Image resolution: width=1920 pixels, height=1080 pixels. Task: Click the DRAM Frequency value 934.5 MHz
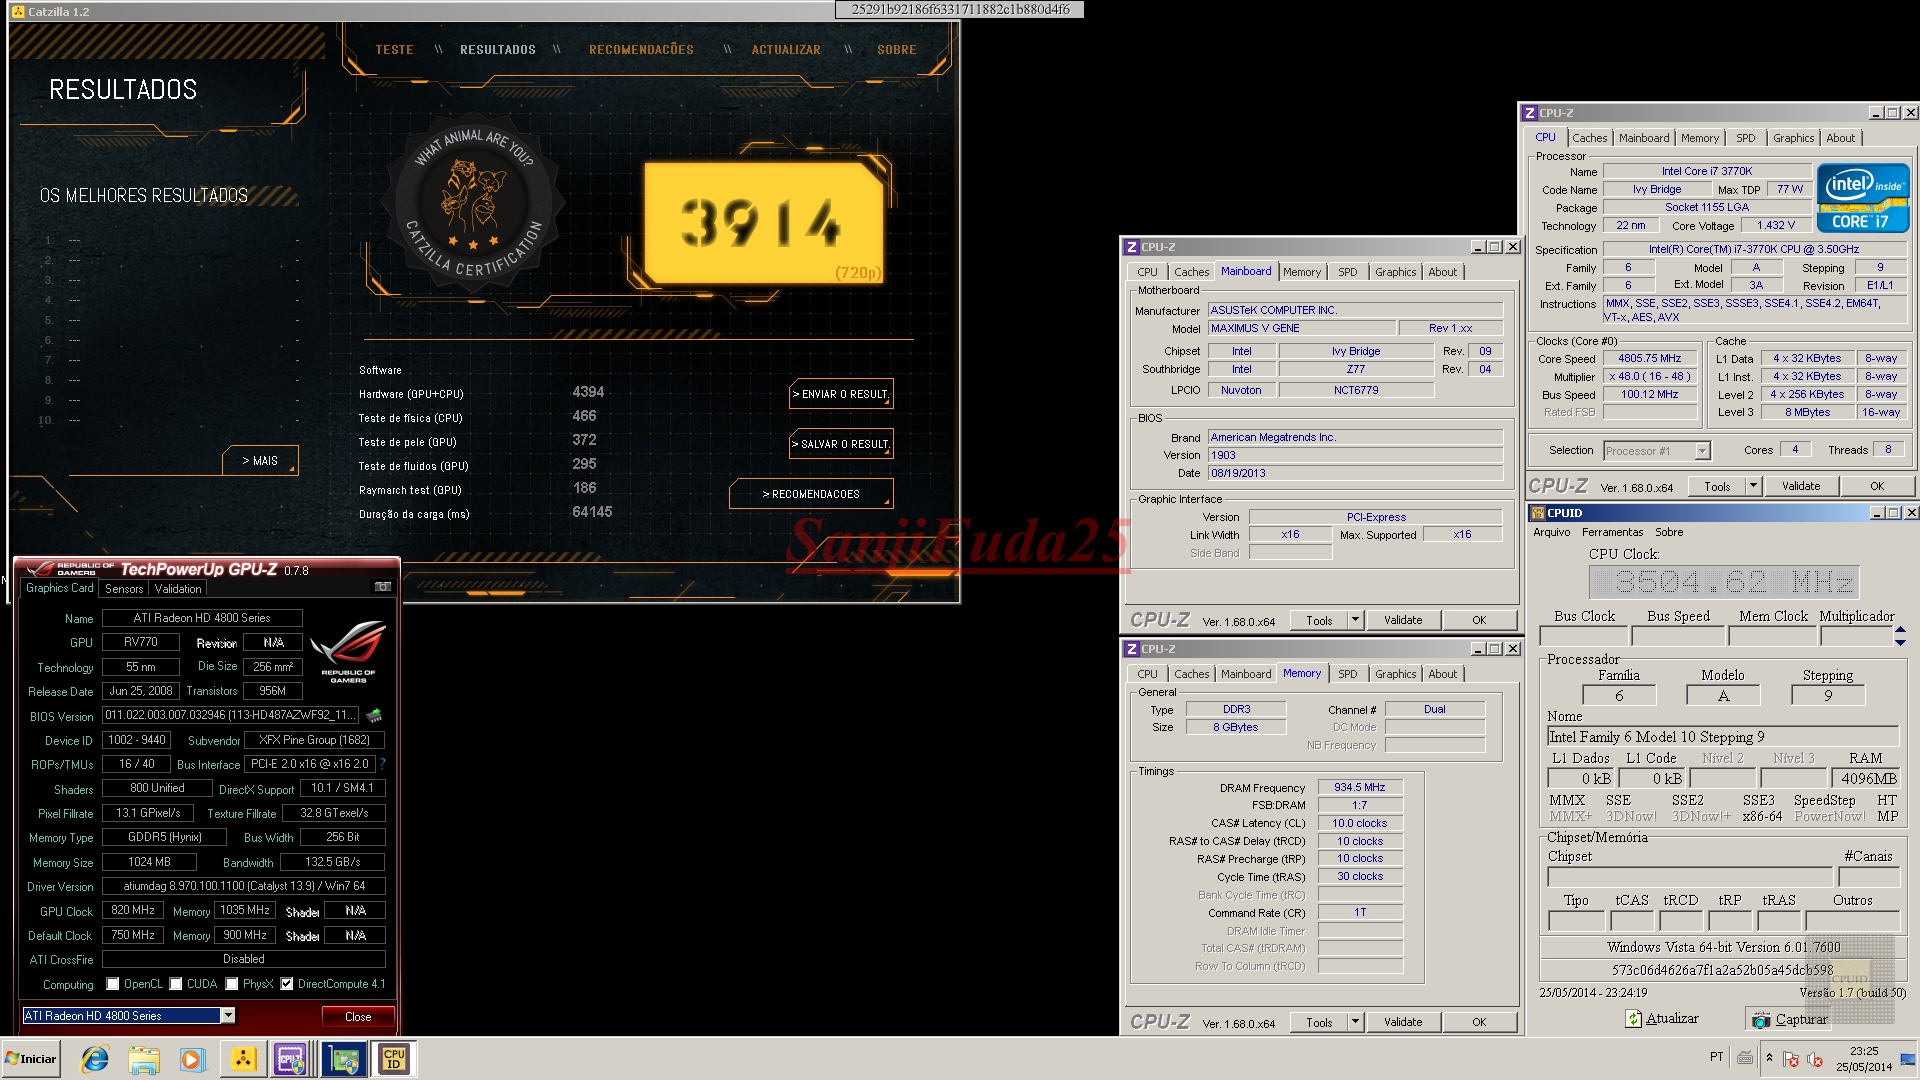coord(1360,788)
